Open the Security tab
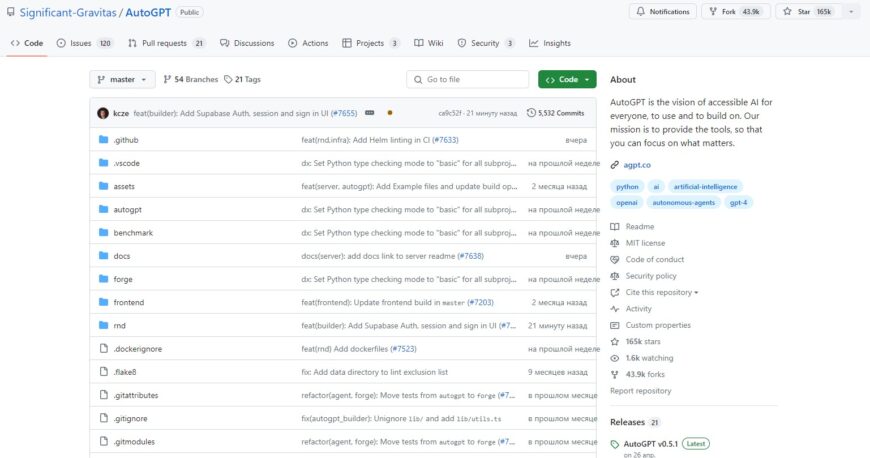870x458 pixels. [x=486, y=43]
